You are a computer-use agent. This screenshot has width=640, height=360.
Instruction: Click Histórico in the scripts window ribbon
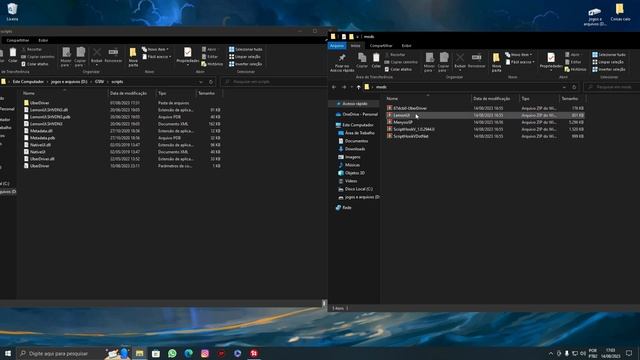pos(212,64)
